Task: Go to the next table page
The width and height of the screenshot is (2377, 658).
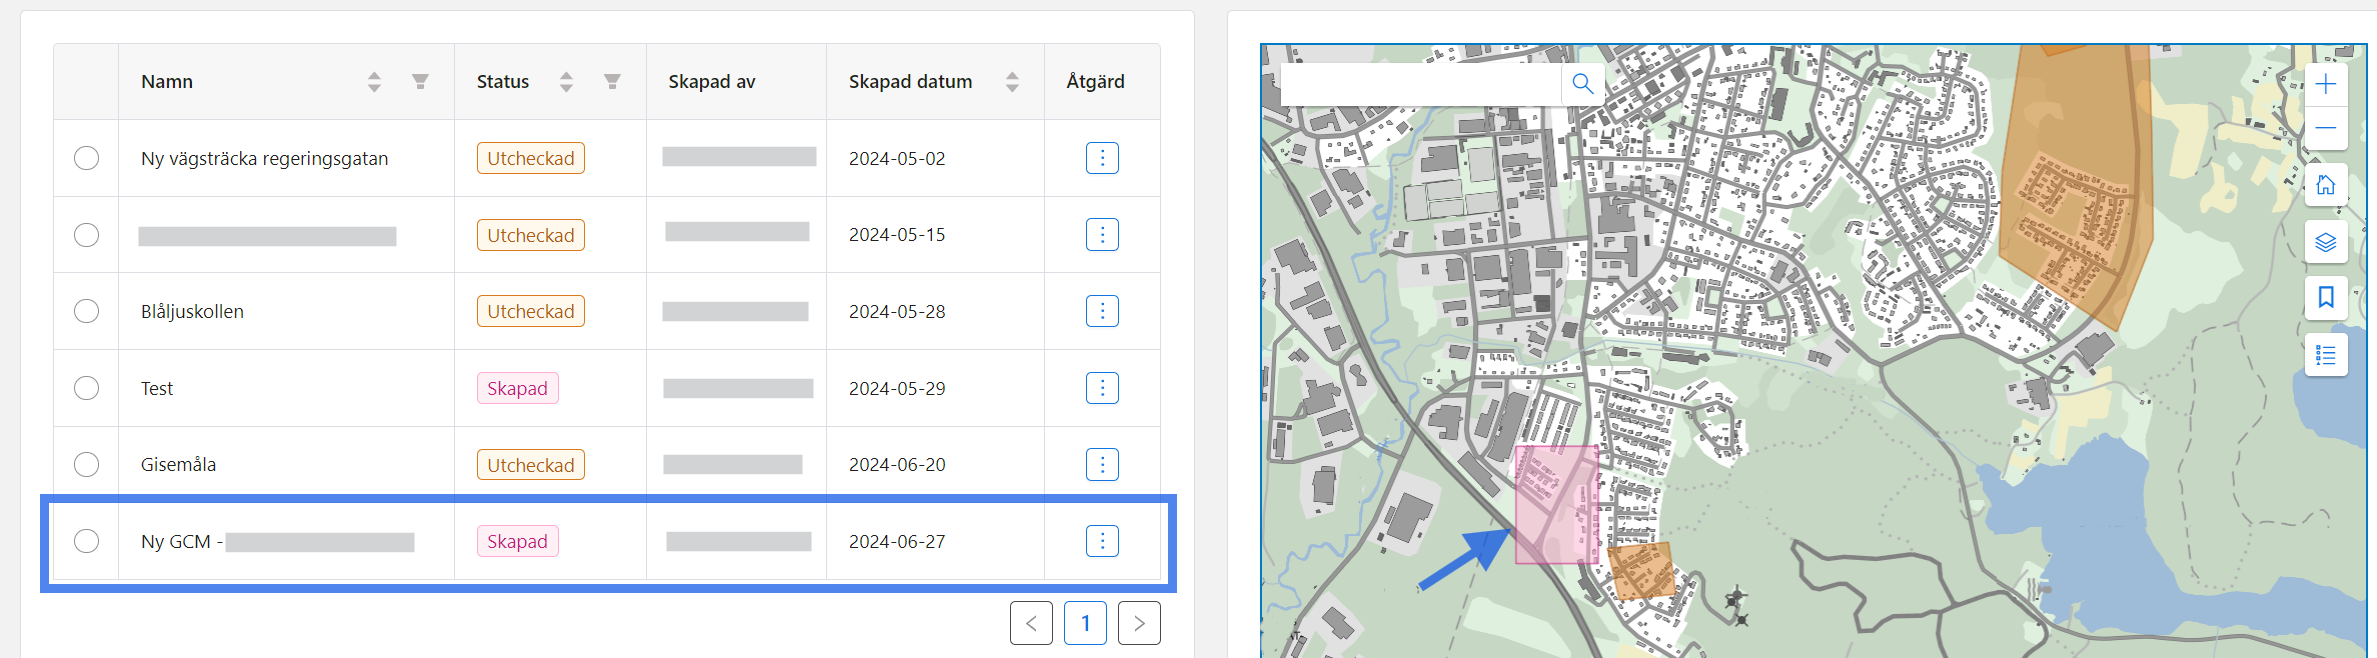Action: [x=1139, y=623]
